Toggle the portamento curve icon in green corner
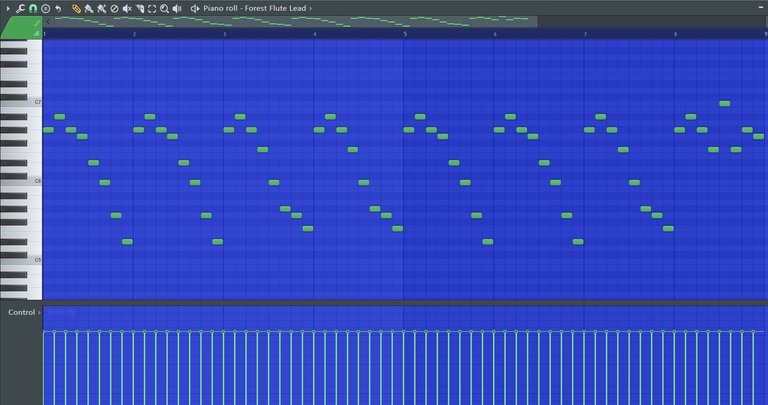The height and width of the screenshot is (405, 768). coord(37,23)
